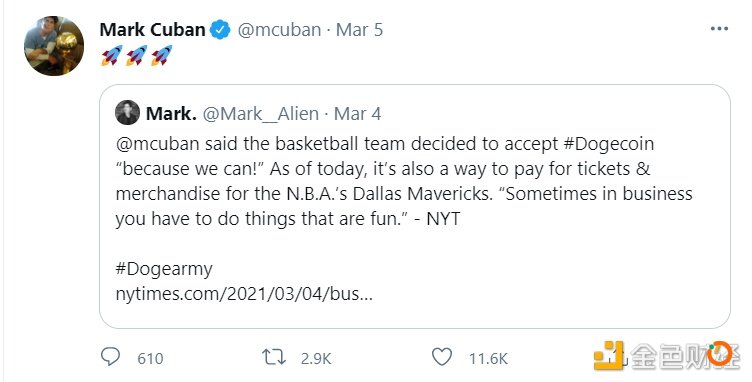Click the 11.6K likes count
The width and height of the screenshot is (752, 382).
(488, 359)
